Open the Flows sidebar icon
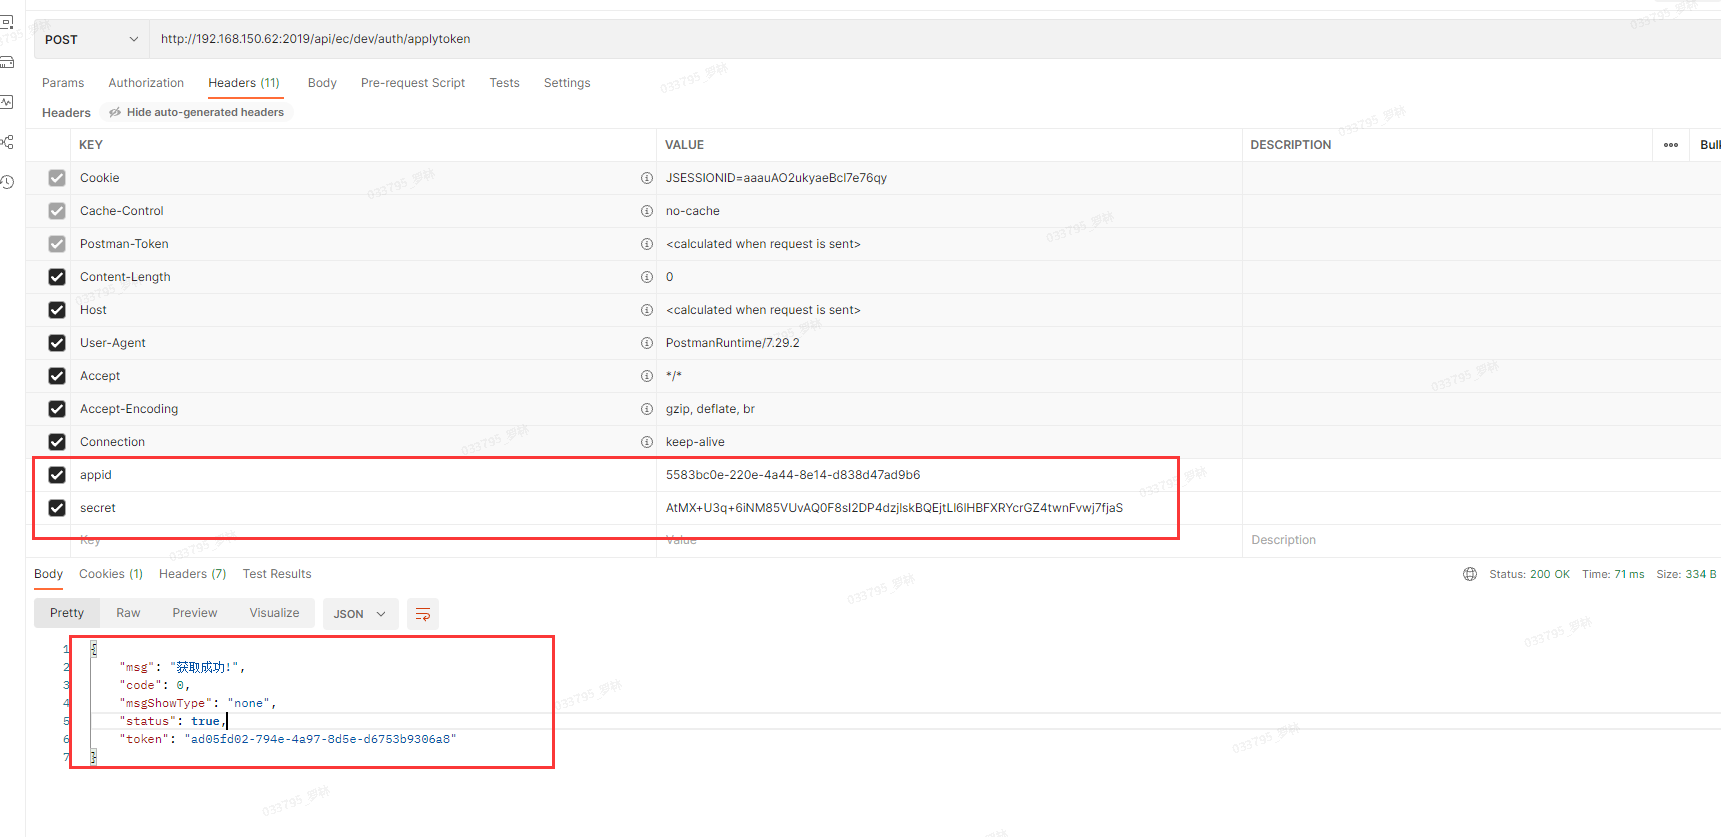Screen dimensions: 1721x837 pyautogui.click(x=7, y=142)
